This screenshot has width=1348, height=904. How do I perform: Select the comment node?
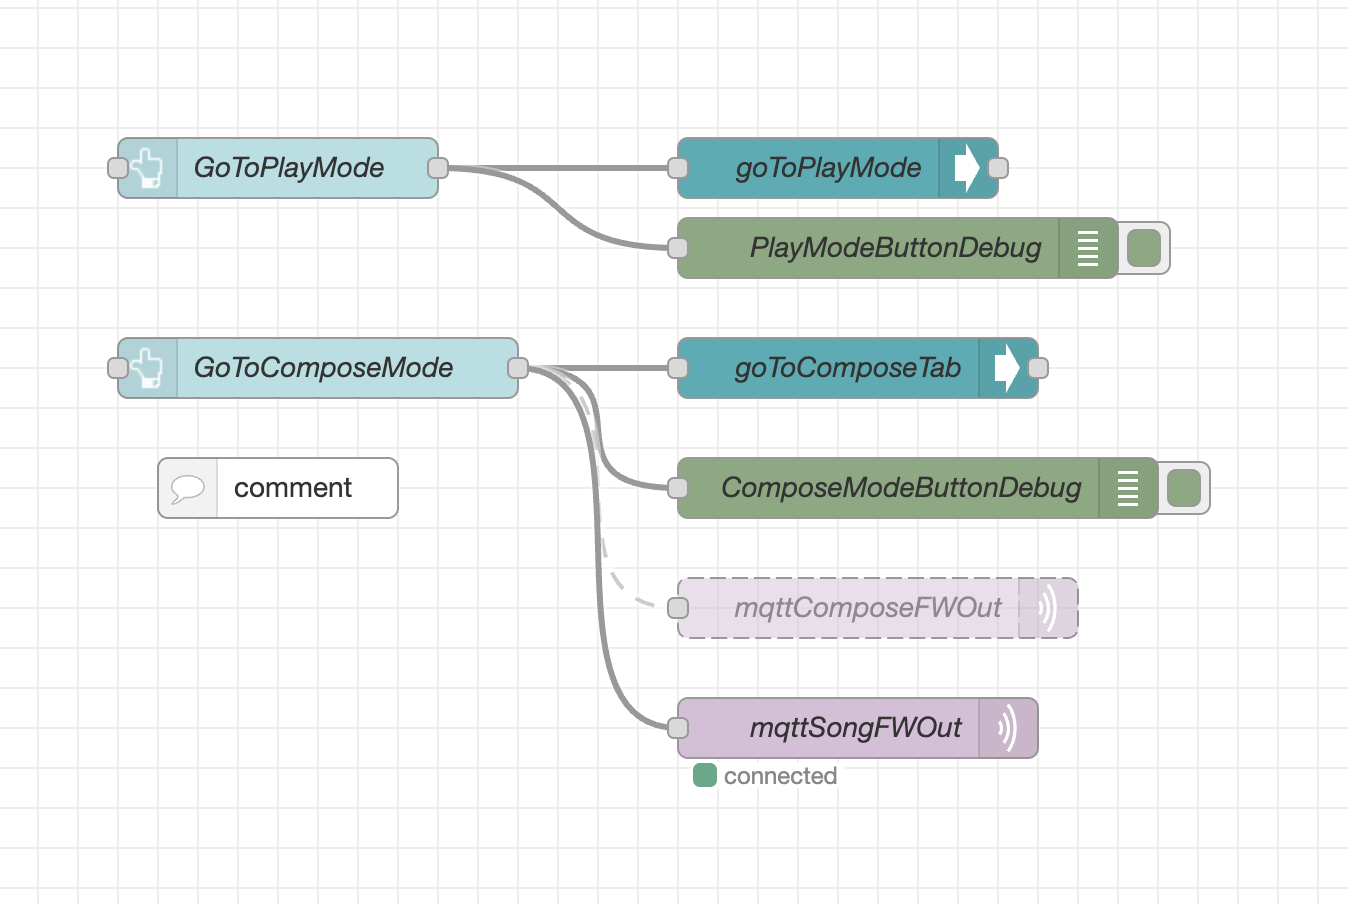click(292, 488)
